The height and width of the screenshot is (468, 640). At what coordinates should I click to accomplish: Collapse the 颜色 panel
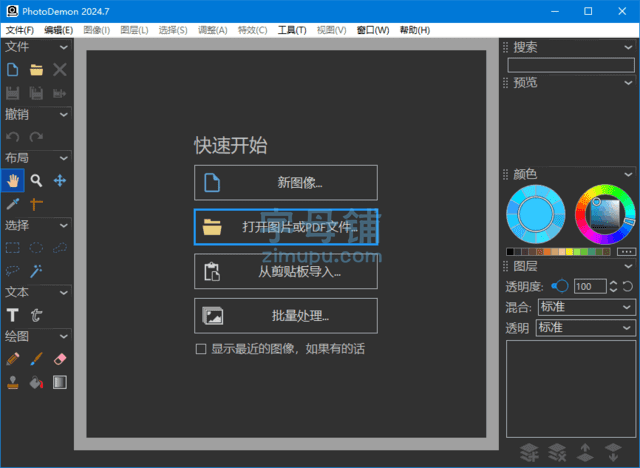(628, 175)
